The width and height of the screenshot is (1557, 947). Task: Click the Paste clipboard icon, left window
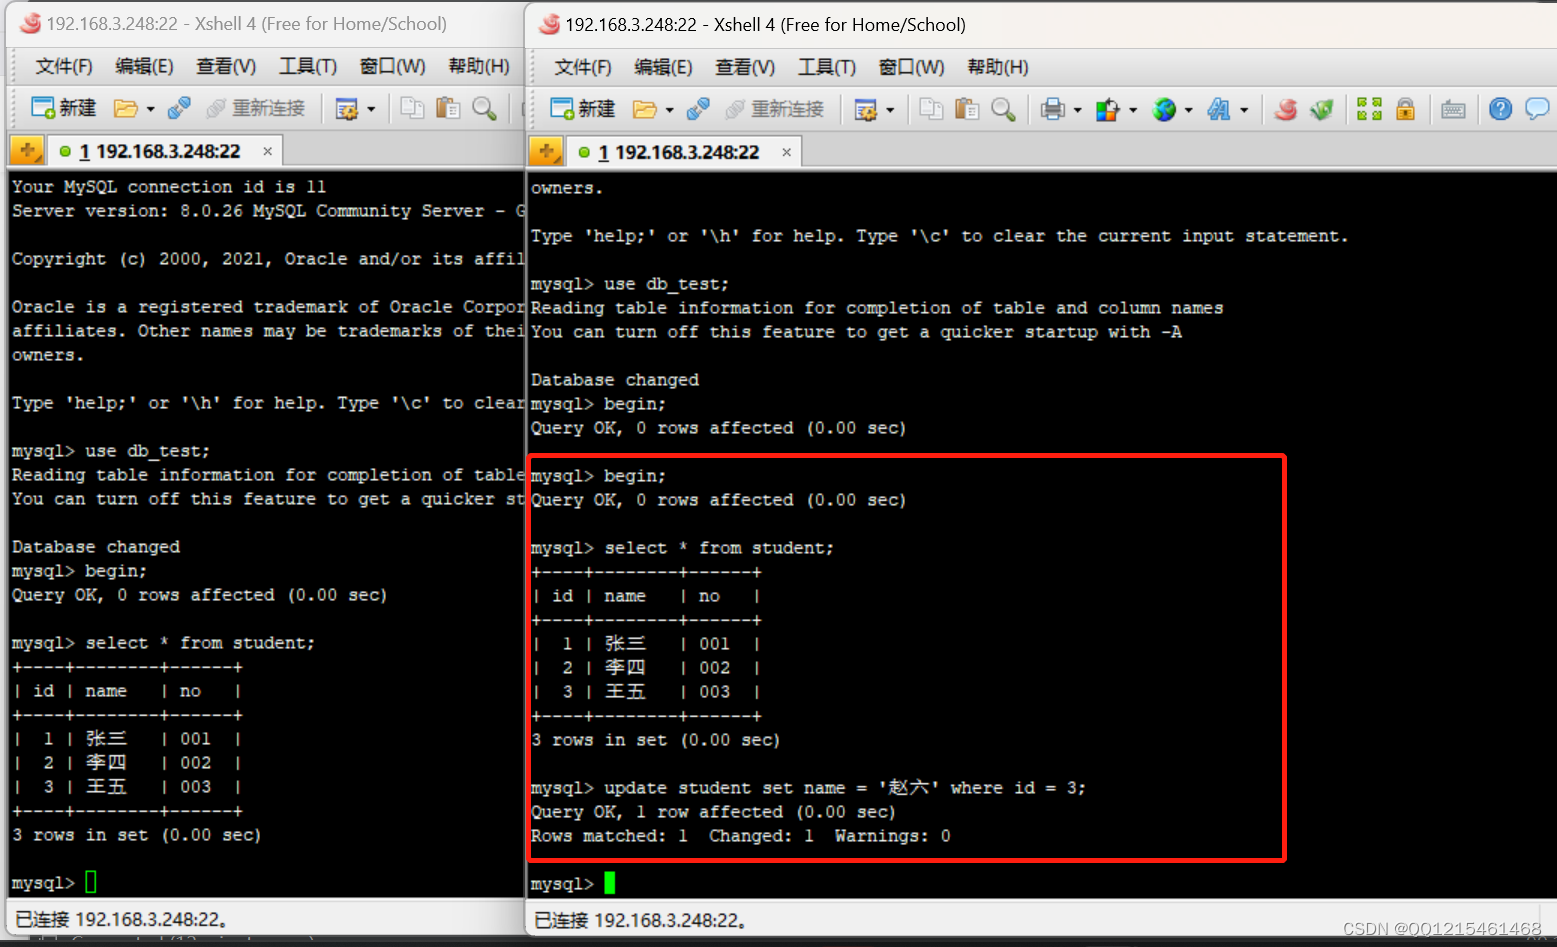pos(448,108)
